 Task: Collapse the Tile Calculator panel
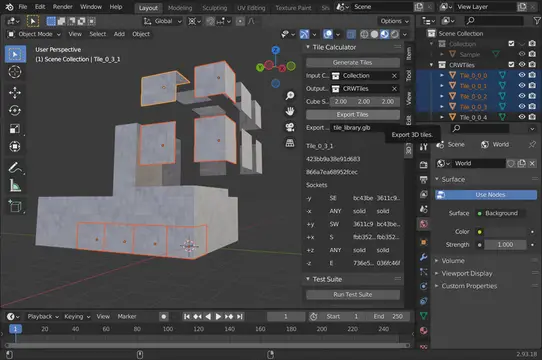(x=308, y=47)
